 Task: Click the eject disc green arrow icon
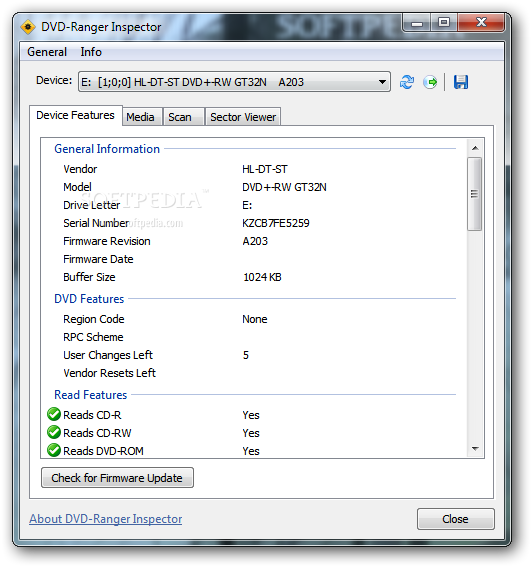(430, 82)
